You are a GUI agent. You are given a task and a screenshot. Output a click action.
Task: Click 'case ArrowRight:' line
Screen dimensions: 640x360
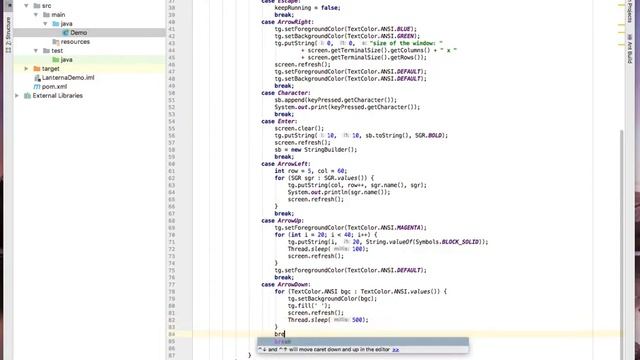pos(287,22)
